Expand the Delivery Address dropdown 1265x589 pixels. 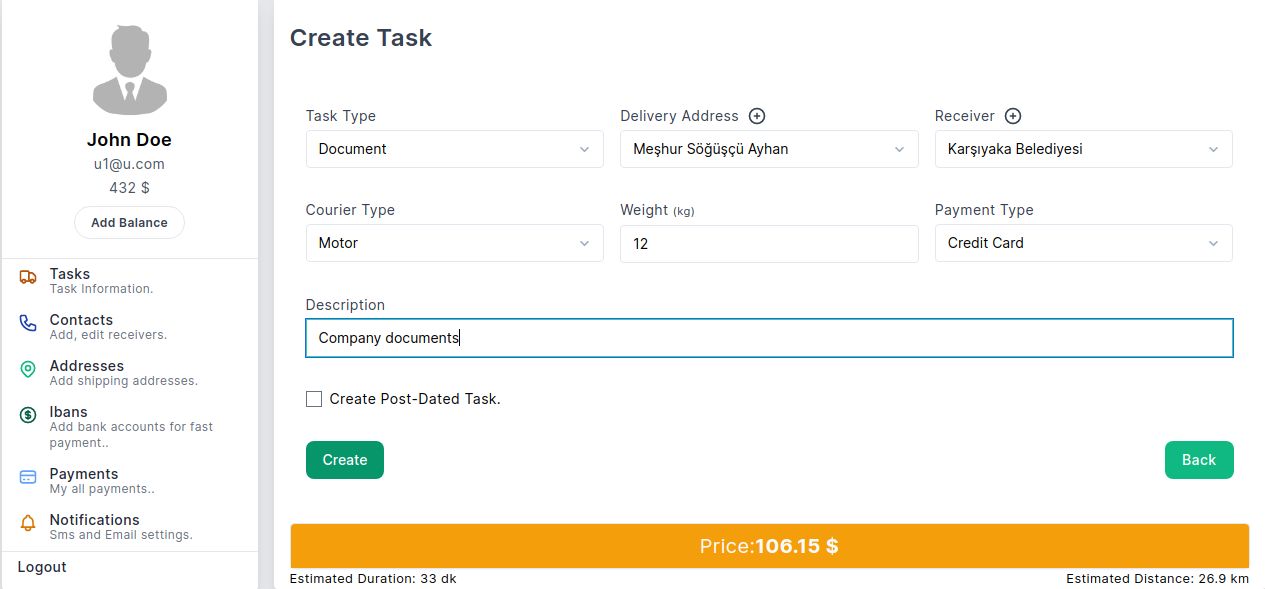[768, 149]
